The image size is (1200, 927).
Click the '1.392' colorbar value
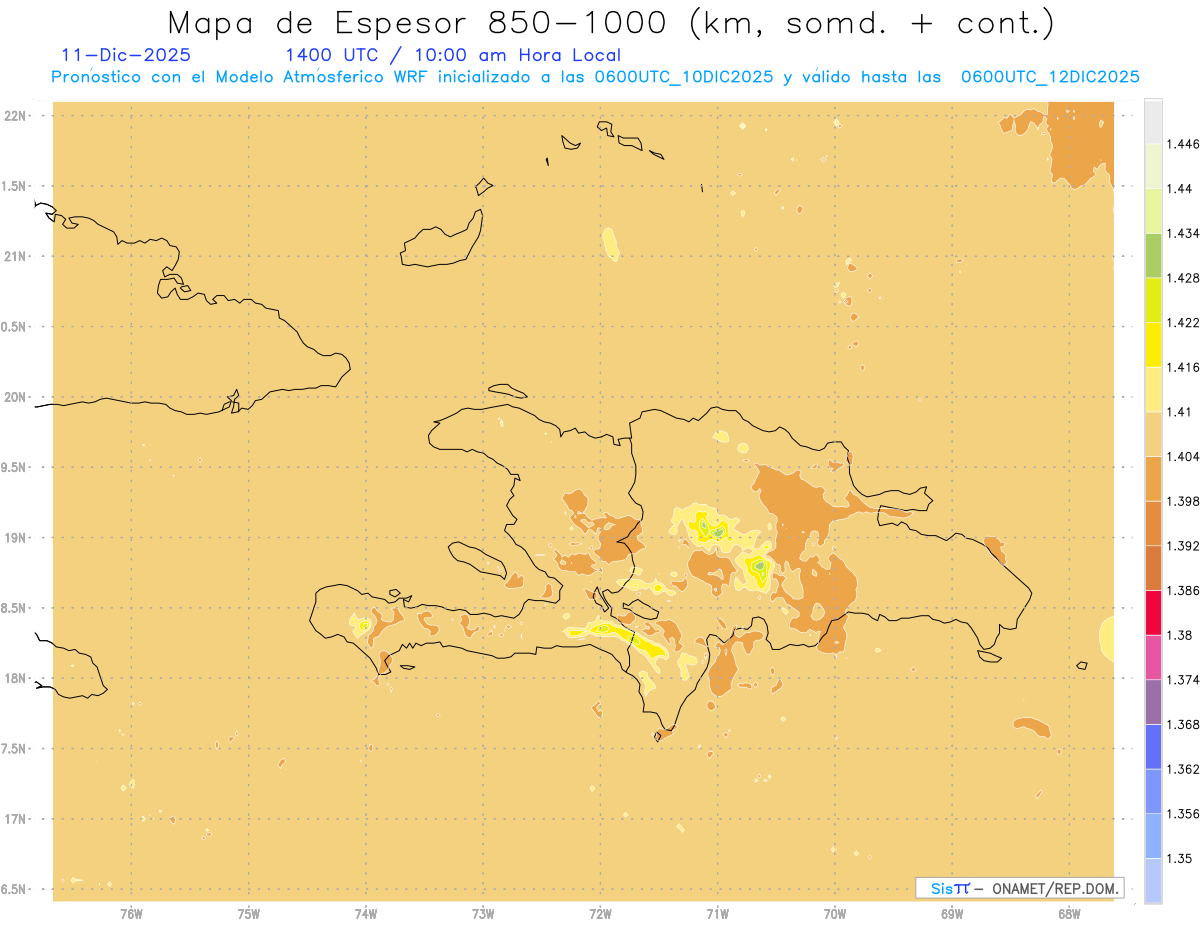(1183, 546)
